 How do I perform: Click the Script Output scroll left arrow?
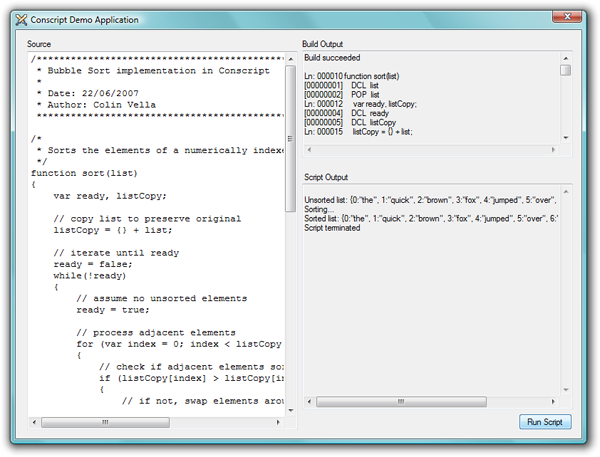point(309,402)
